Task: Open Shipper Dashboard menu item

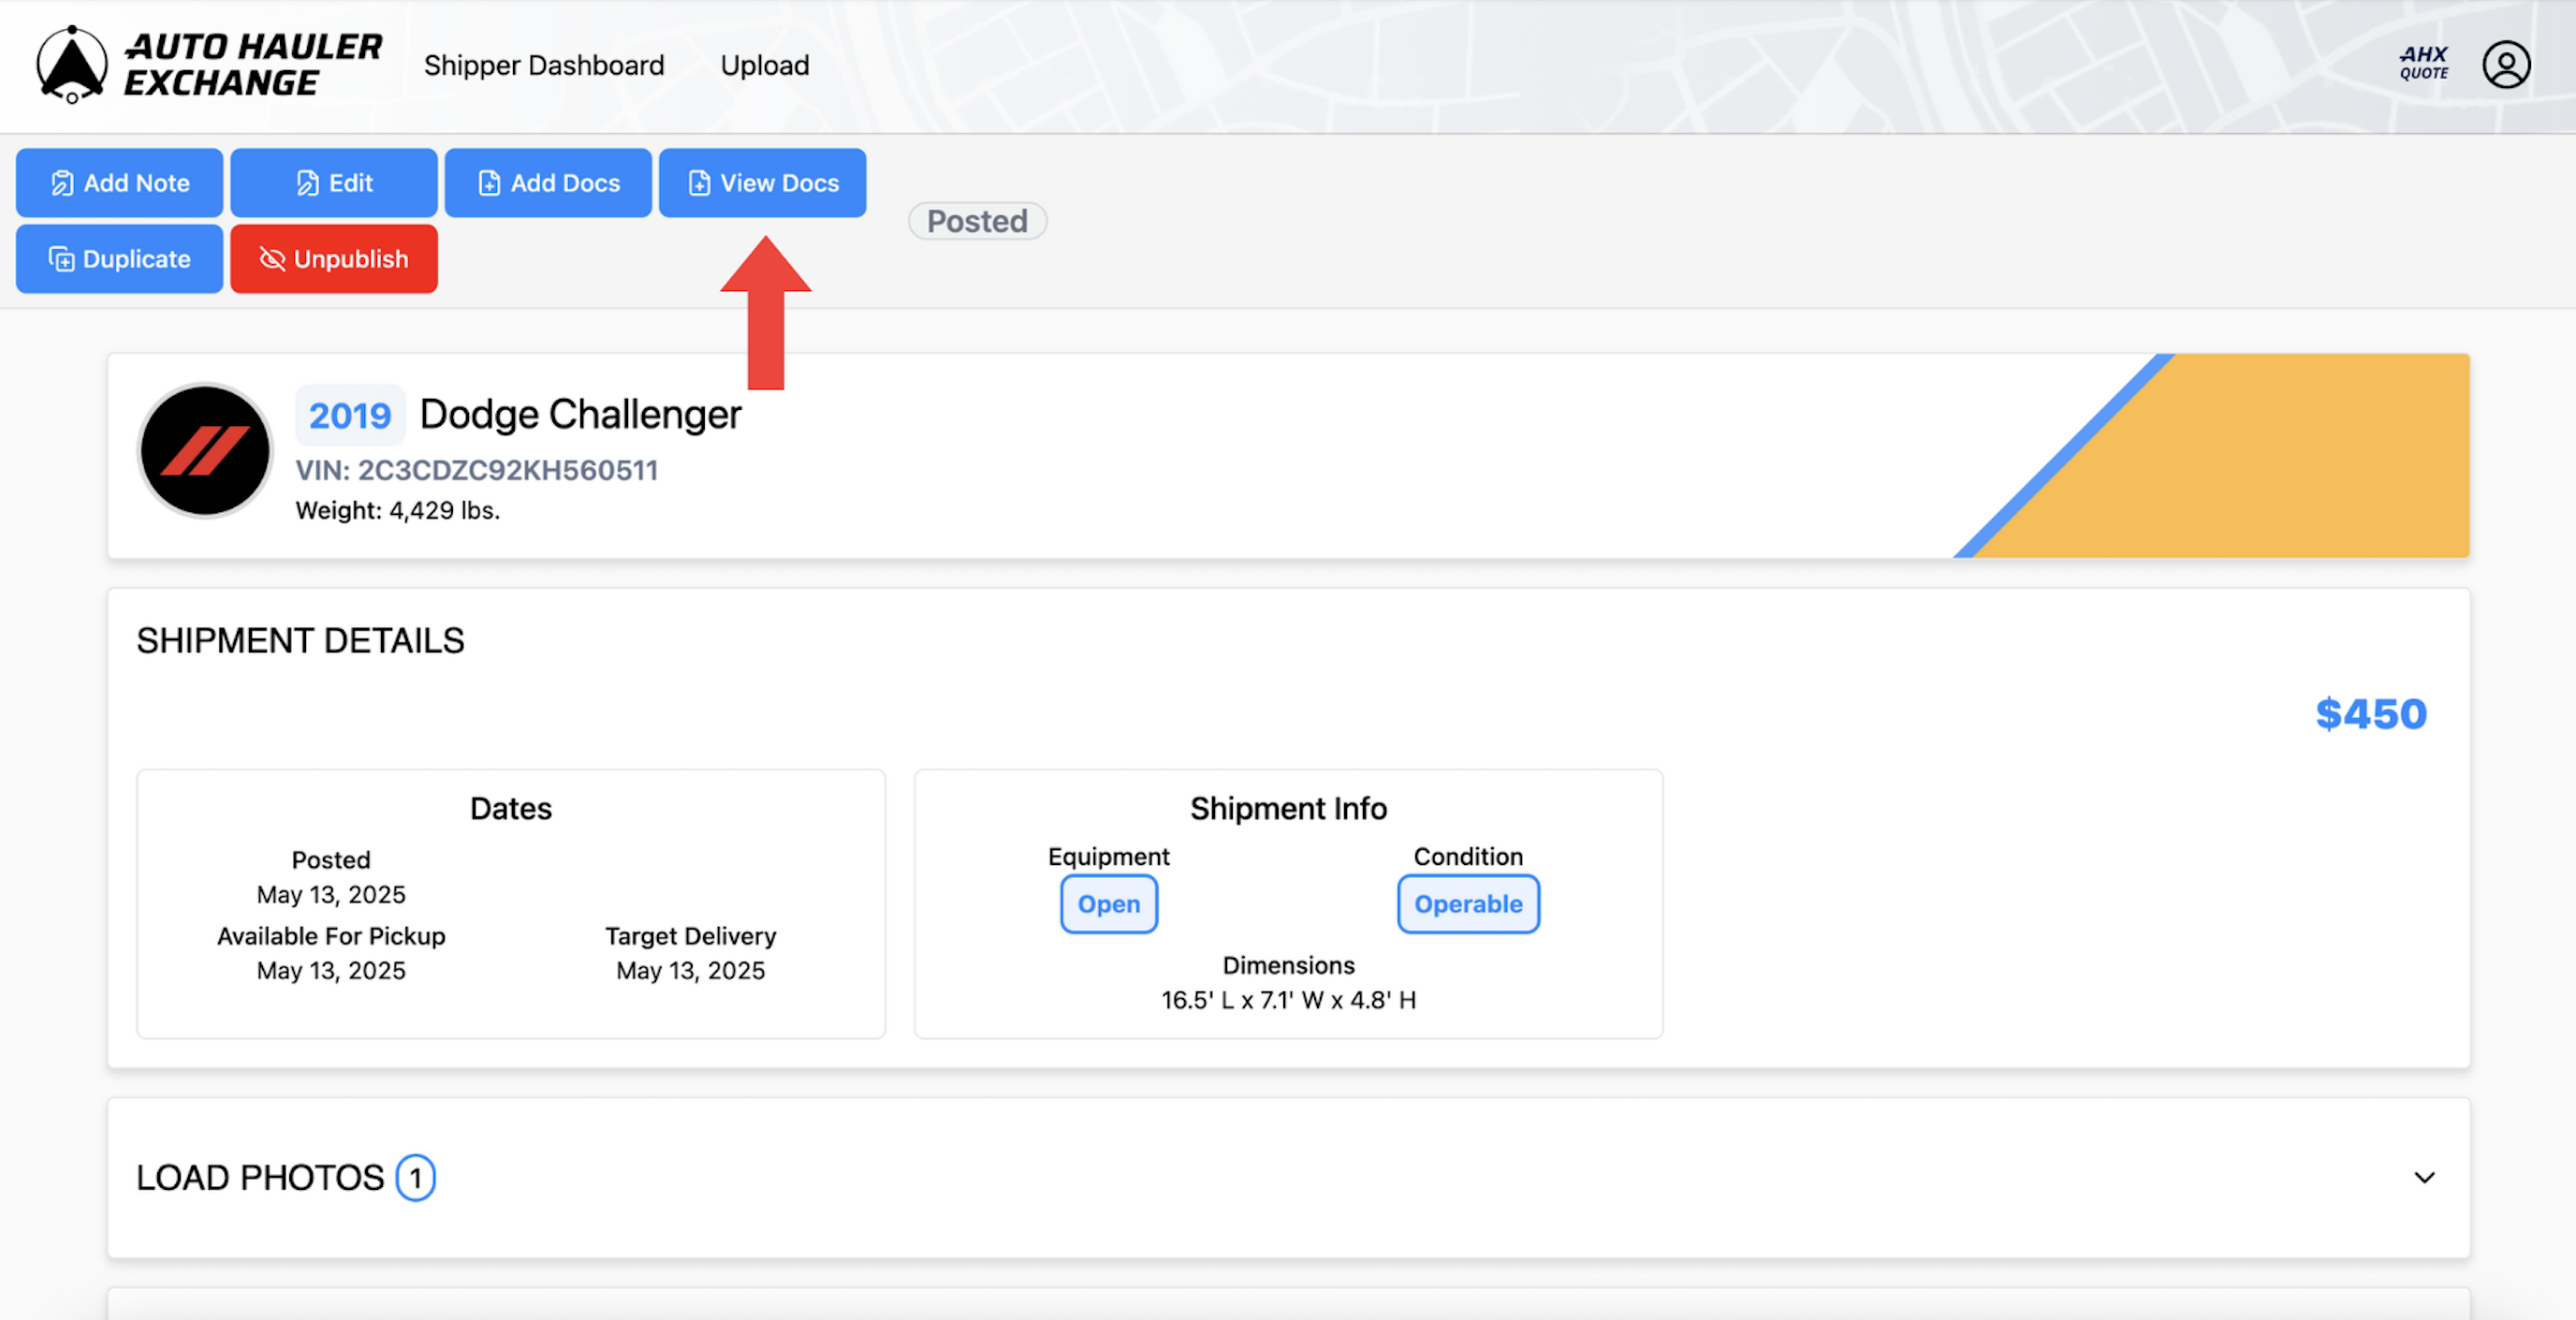Action: click(x=544, y=65)
